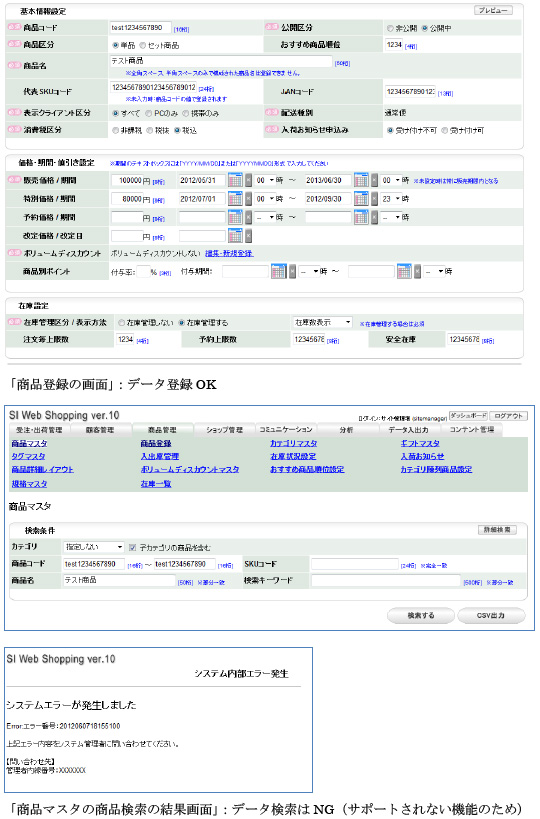Clear the 付与期間 end date
540x819 pixels.
coord(418,271)
